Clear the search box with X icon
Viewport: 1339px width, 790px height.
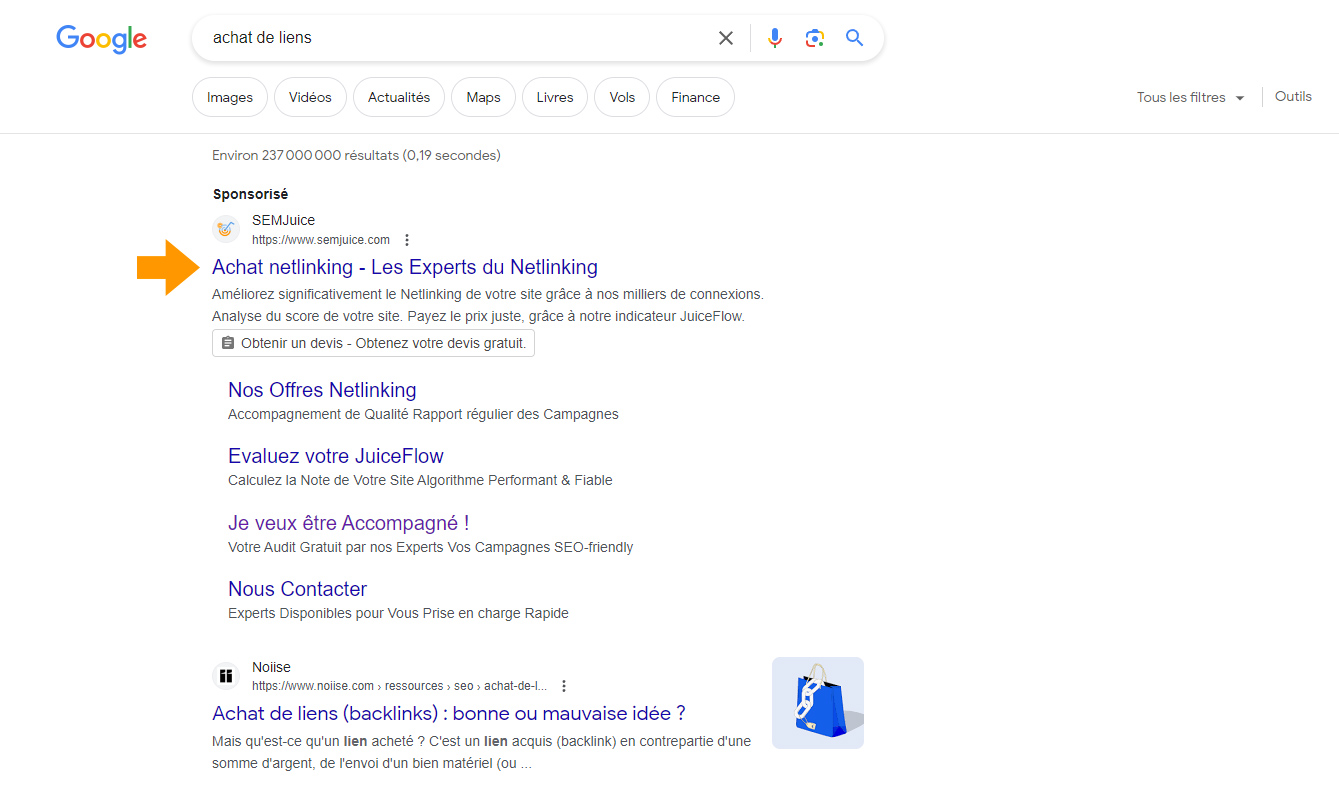point(726,38)
